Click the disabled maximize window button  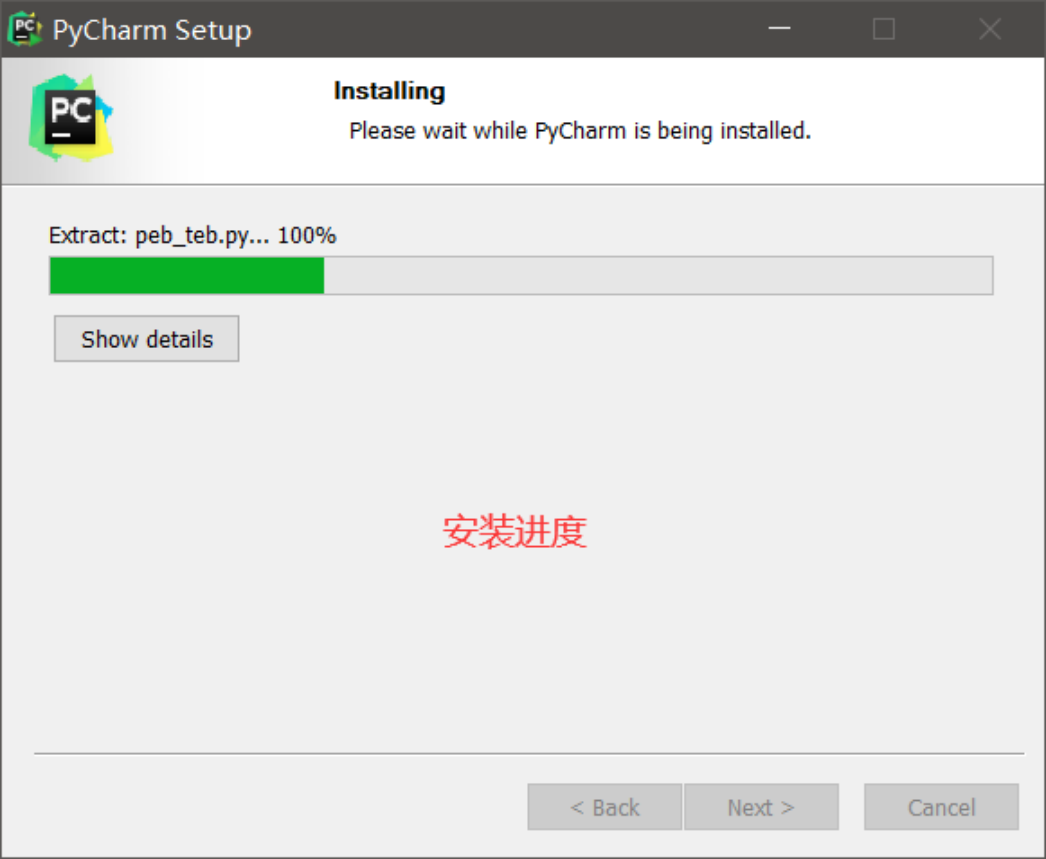pyautogui.click(x=884, y=29)
